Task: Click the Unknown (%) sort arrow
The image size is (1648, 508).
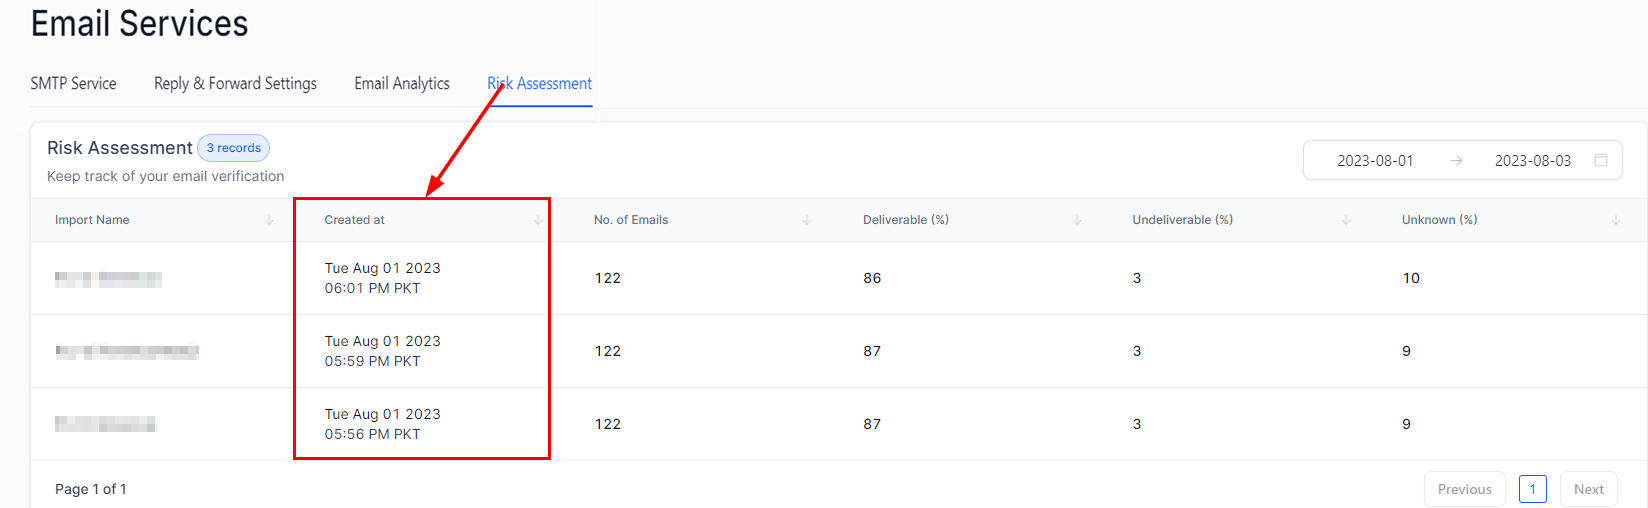Action: coord(1616,220)
